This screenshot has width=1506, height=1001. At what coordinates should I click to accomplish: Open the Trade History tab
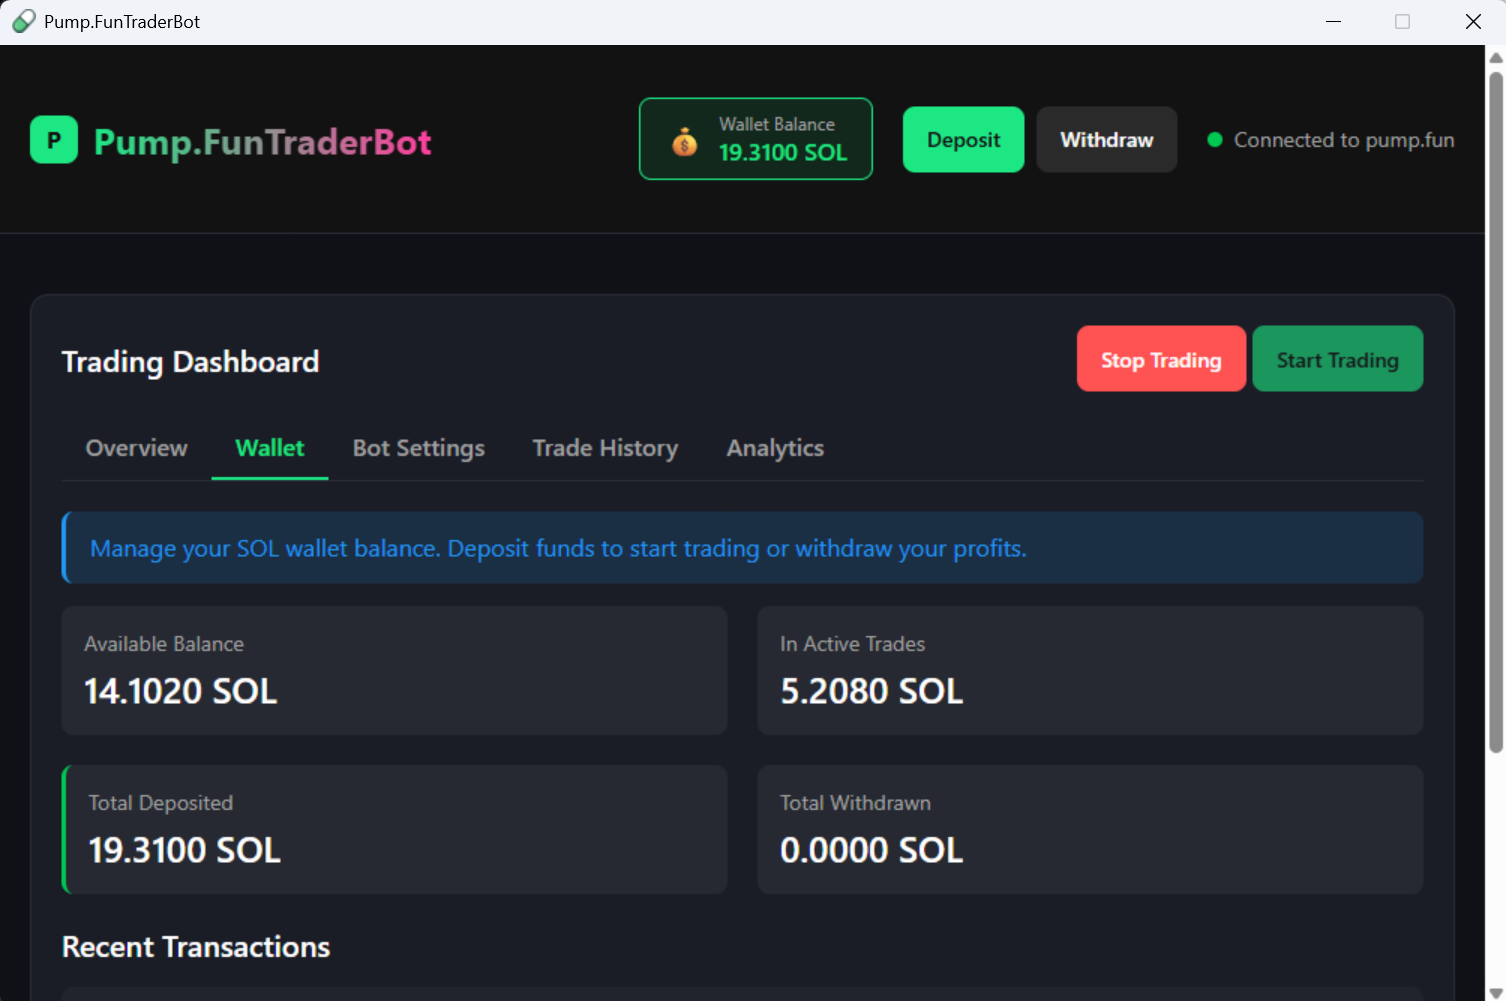(604, 448)
